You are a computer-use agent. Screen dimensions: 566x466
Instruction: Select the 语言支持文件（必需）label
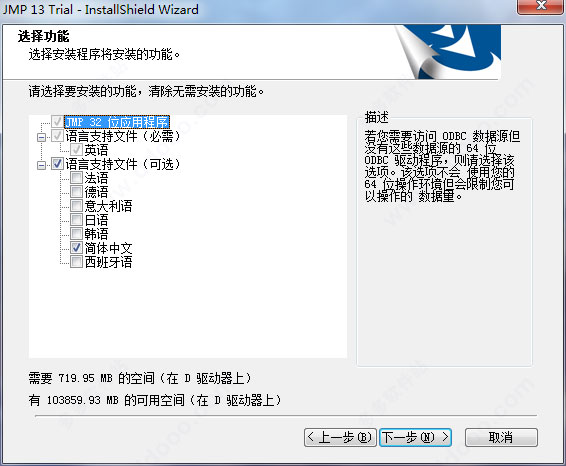click(x=123, y=136)
